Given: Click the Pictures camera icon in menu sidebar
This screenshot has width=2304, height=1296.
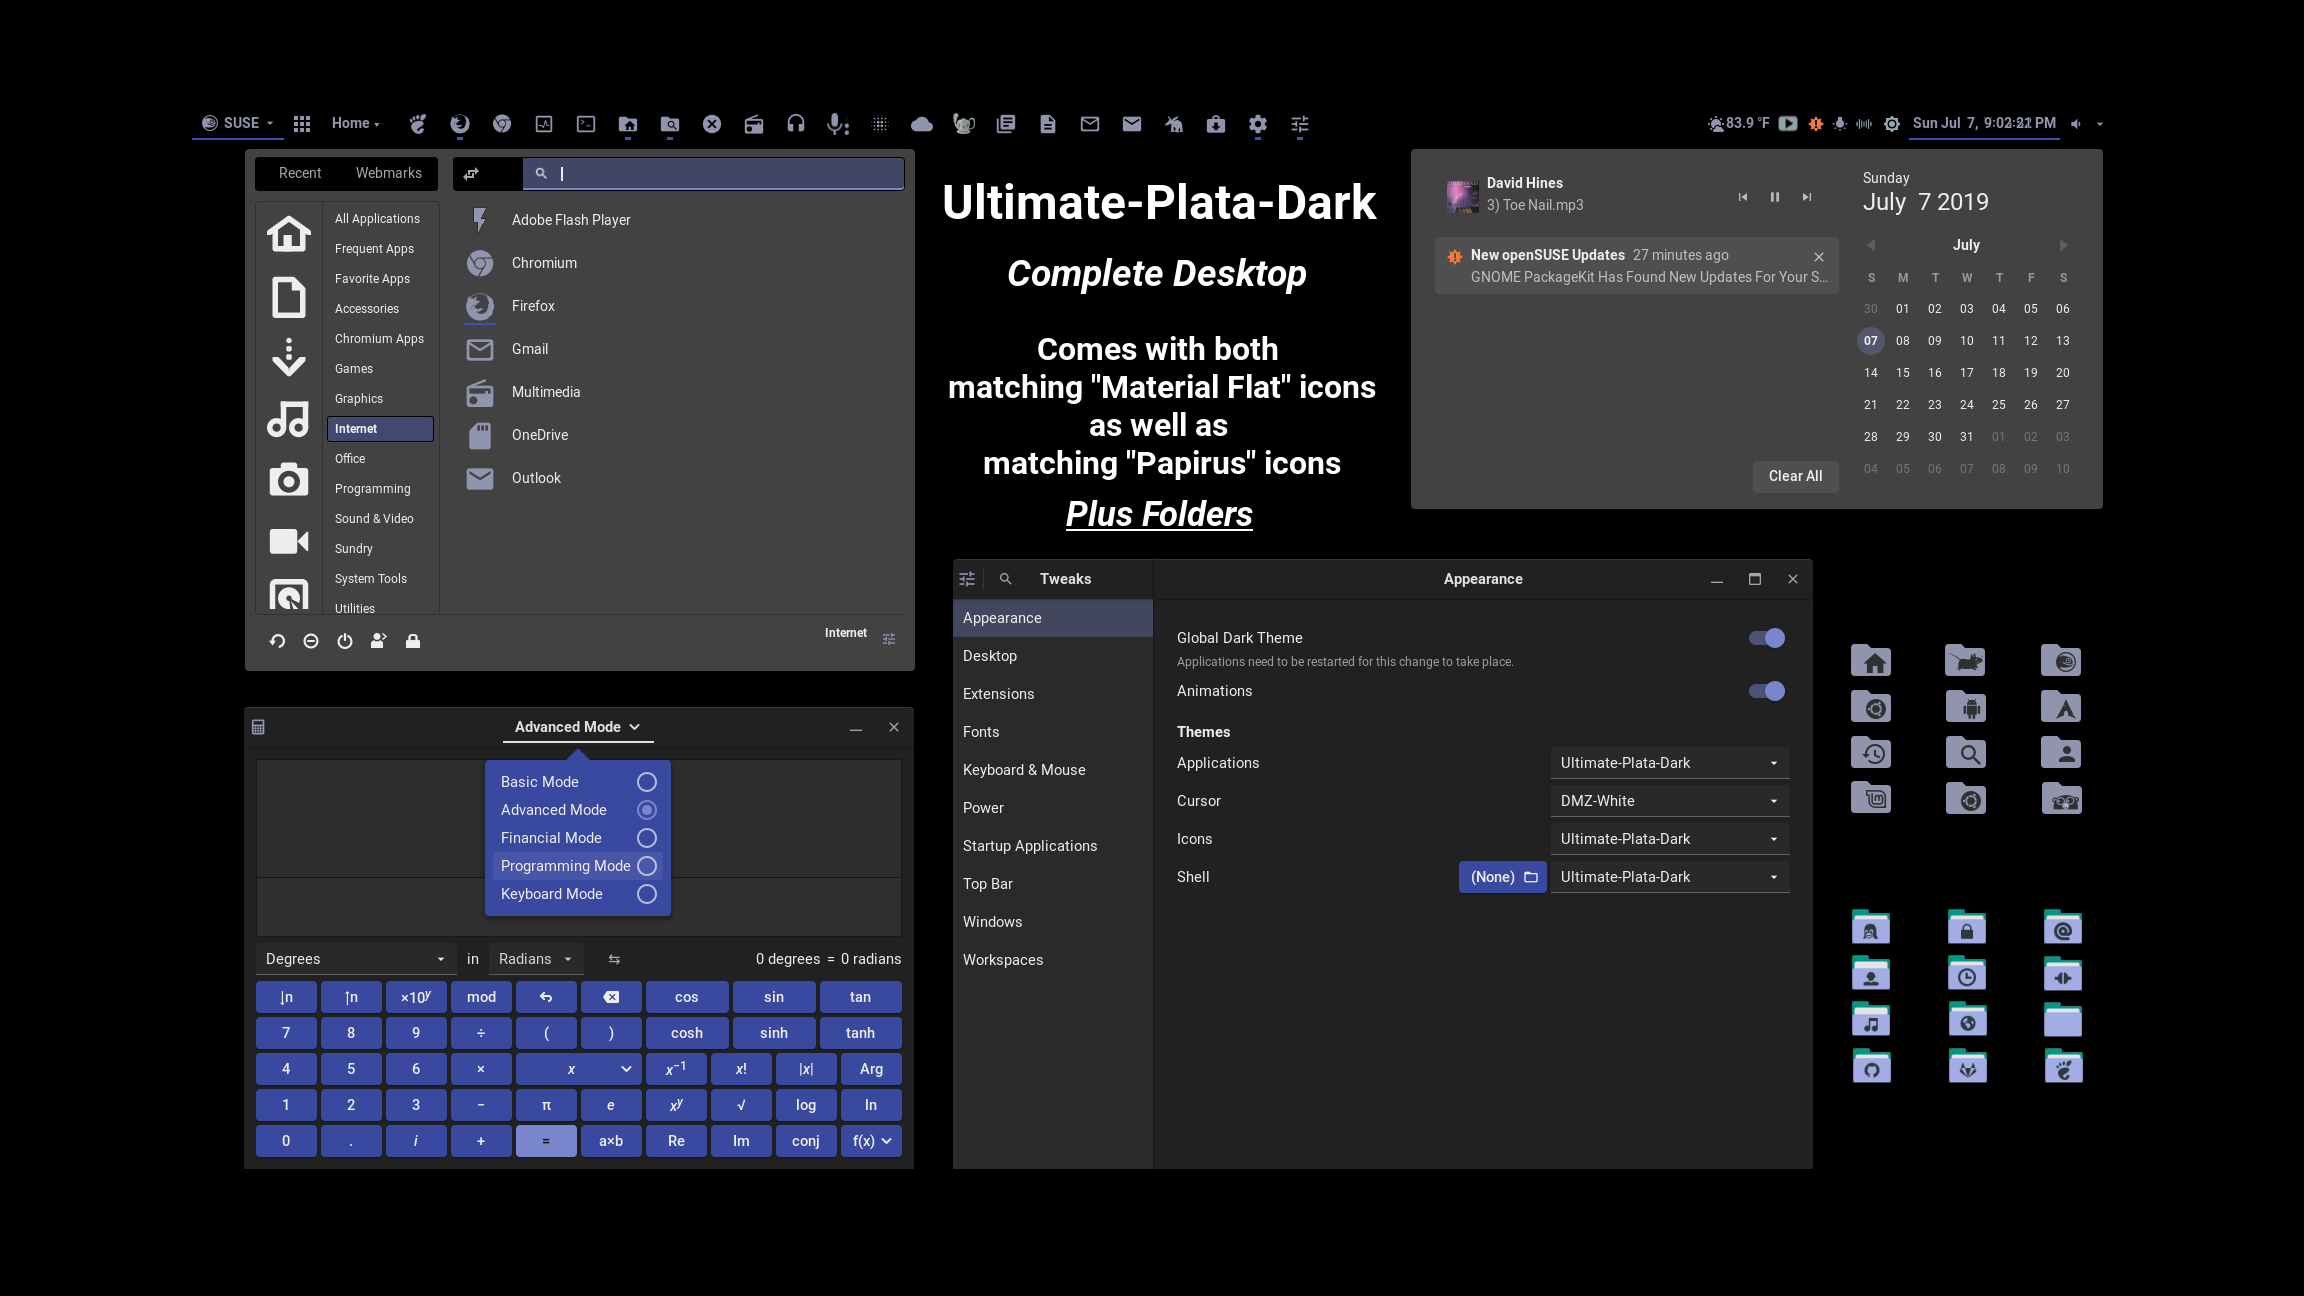Looking at the screenshot, I should pyautogui.click(x=289, y=480).
